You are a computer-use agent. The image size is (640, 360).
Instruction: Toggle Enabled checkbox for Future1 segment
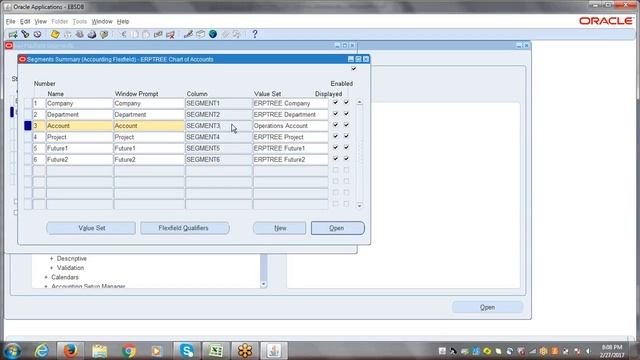pos(346,147)
